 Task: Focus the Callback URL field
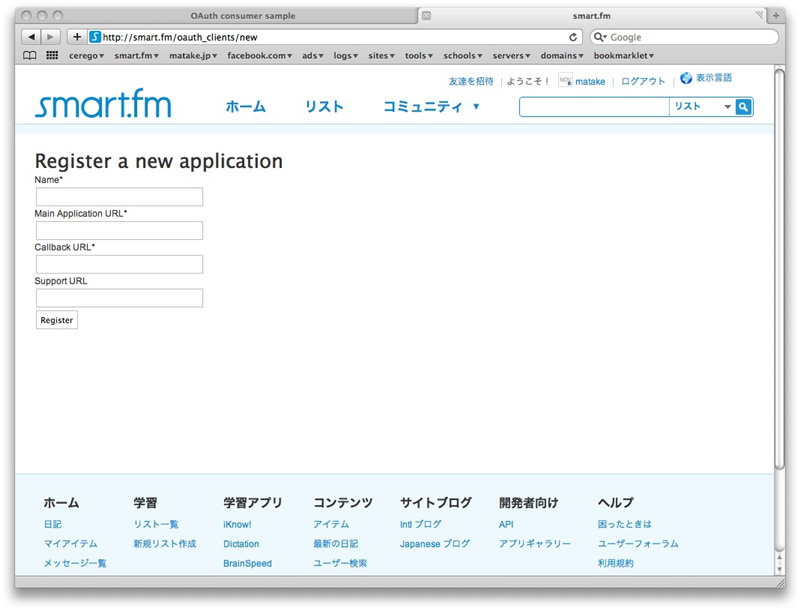pos(119,264)
